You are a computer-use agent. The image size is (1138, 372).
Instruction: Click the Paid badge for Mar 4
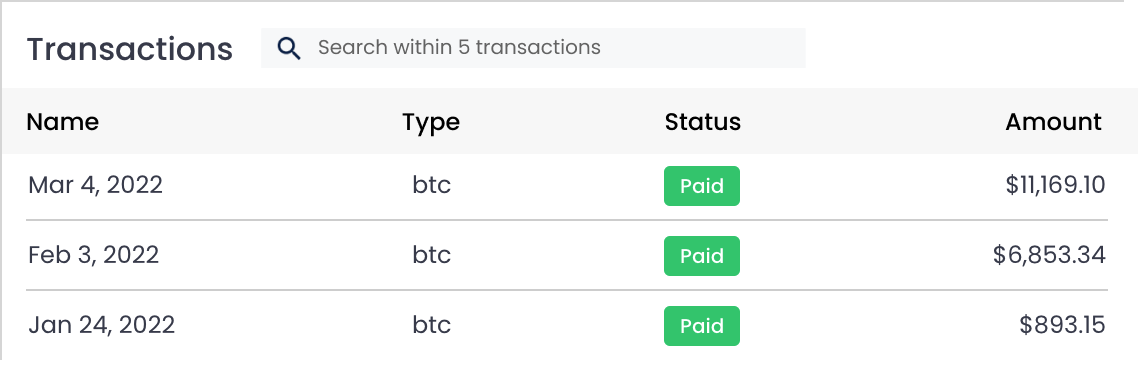[x=702, y=186]
